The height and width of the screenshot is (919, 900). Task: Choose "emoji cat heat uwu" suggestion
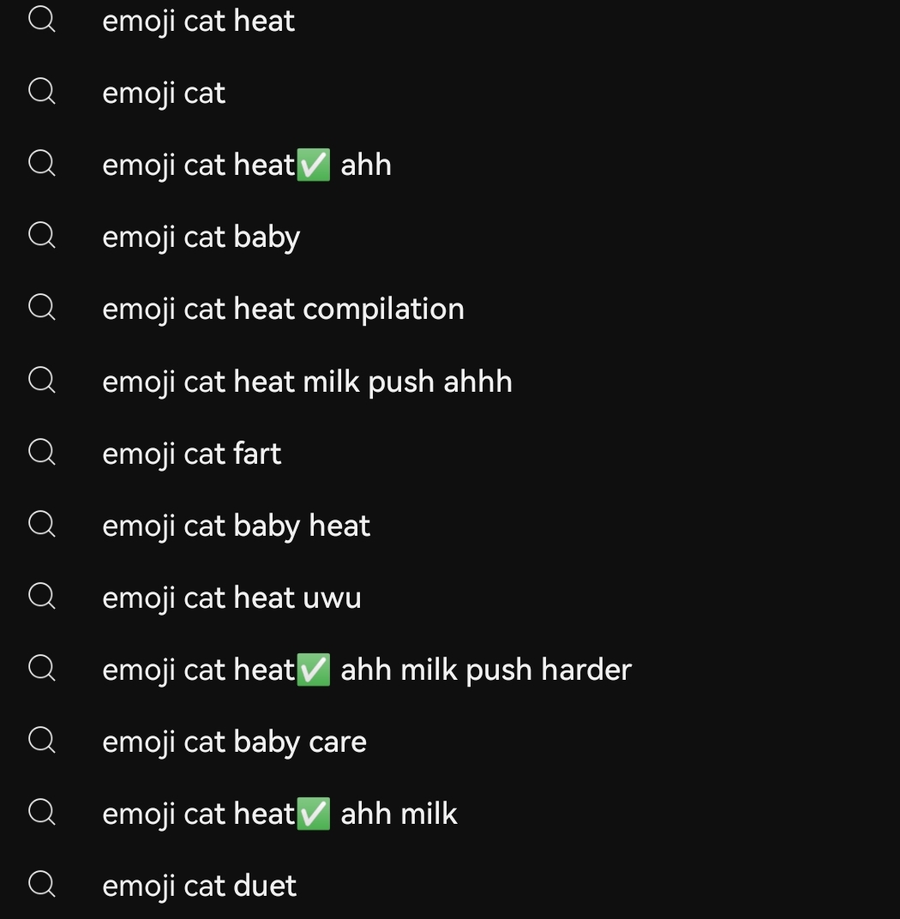tap(232, 597)
